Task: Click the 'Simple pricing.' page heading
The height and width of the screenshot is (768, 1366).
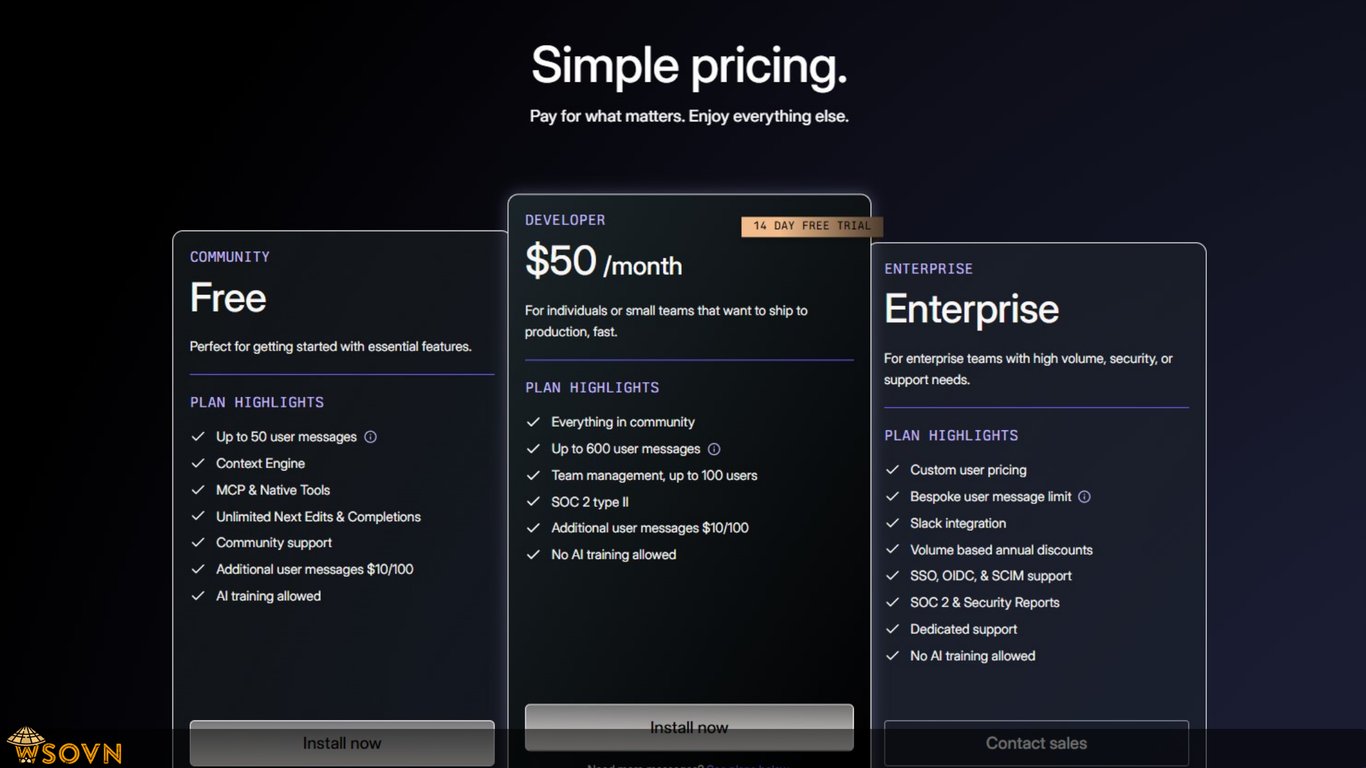Action: coord(689,66)
